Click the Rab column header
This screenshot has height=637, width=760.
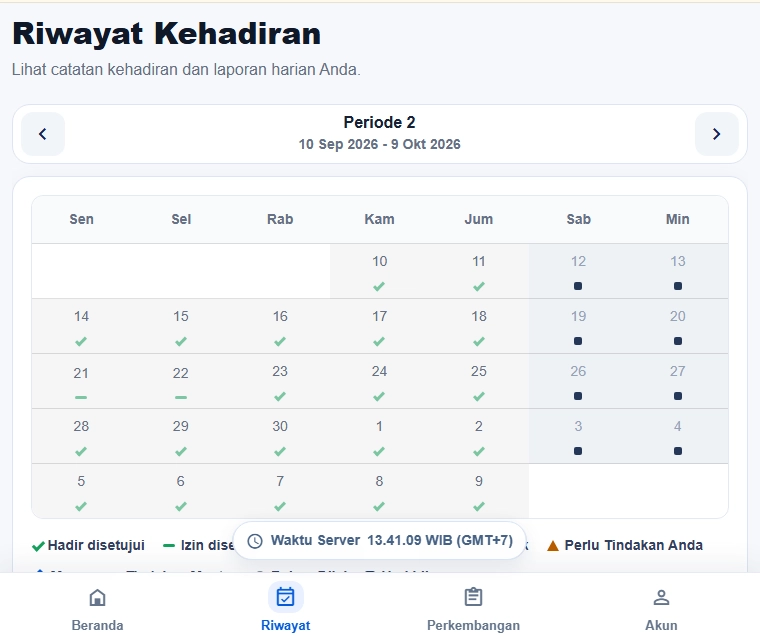(280, 219)
